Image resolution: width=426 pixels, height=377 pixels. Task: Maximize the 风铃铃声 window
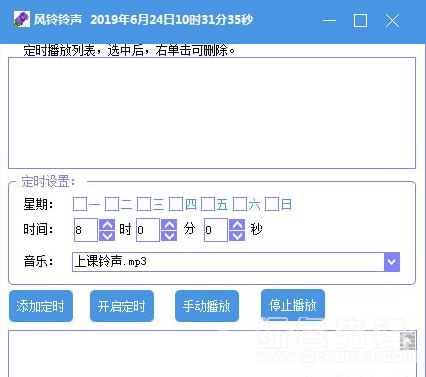pyautogui.click(x=360, y=20)
